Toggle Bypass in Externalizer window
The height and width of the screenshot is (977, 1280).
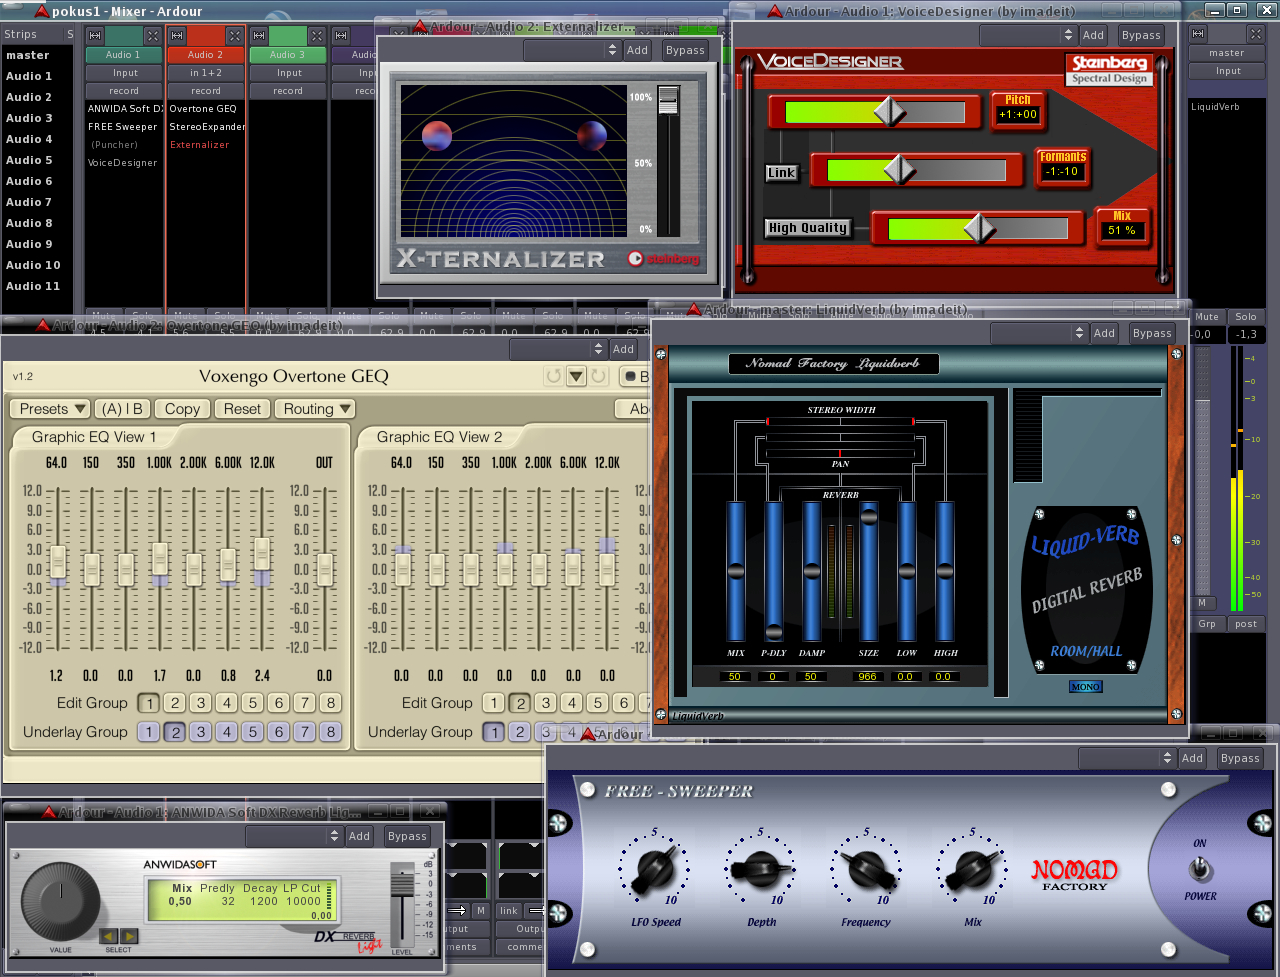(x=685, y=50)
